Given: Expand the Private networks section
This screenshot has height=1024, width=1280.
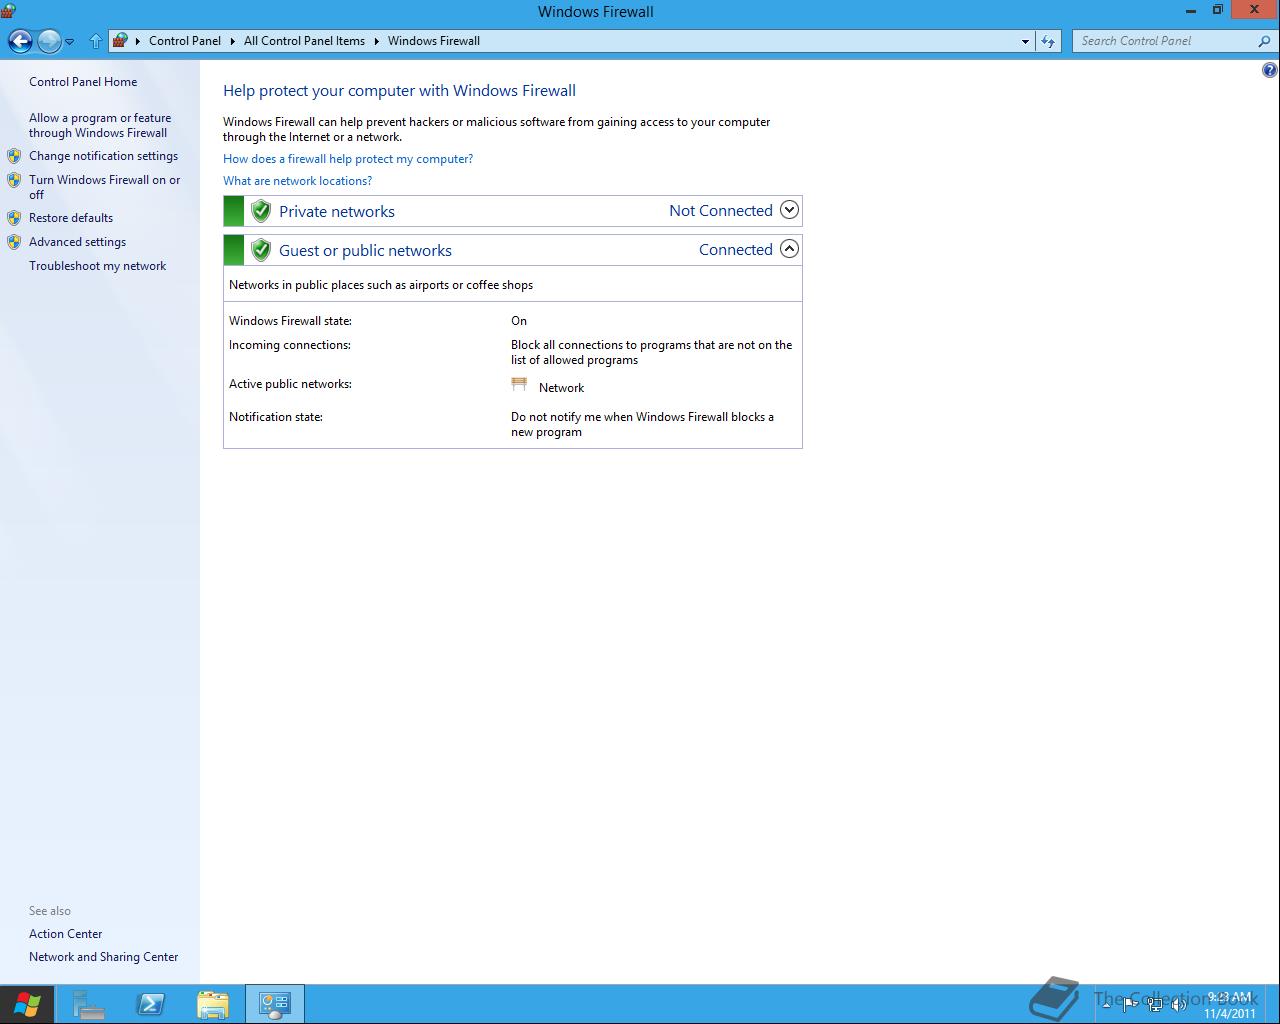Looking at the screenshot, I should click(789, 210).
